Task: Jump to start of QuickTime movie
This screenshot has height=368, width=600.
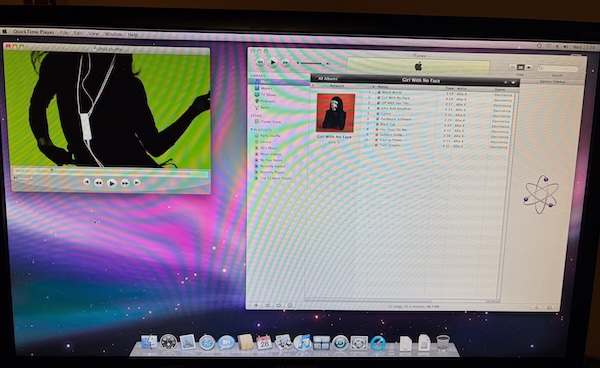Action: coord(87,182)
